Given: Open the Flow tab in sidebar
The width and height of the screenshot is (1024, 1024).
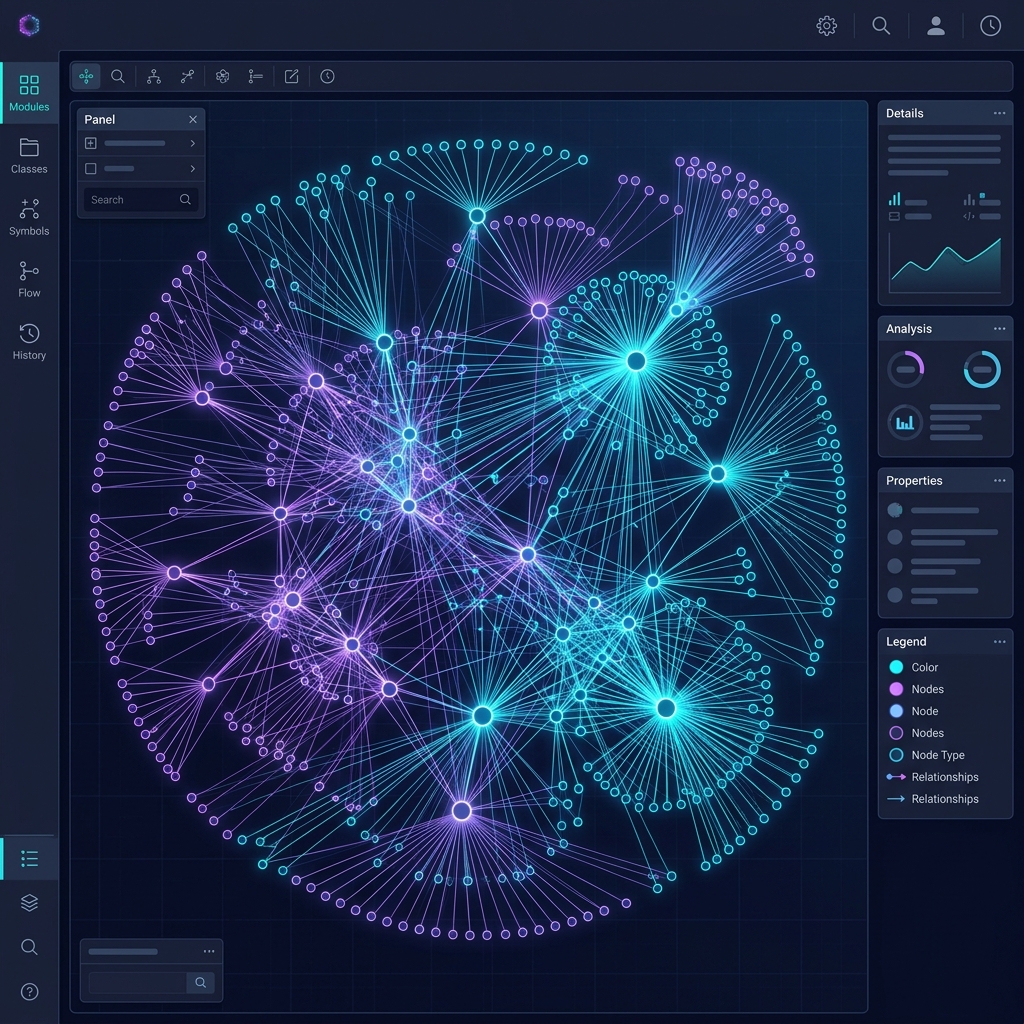Looking at the screenshot, I should pos(29,280).
